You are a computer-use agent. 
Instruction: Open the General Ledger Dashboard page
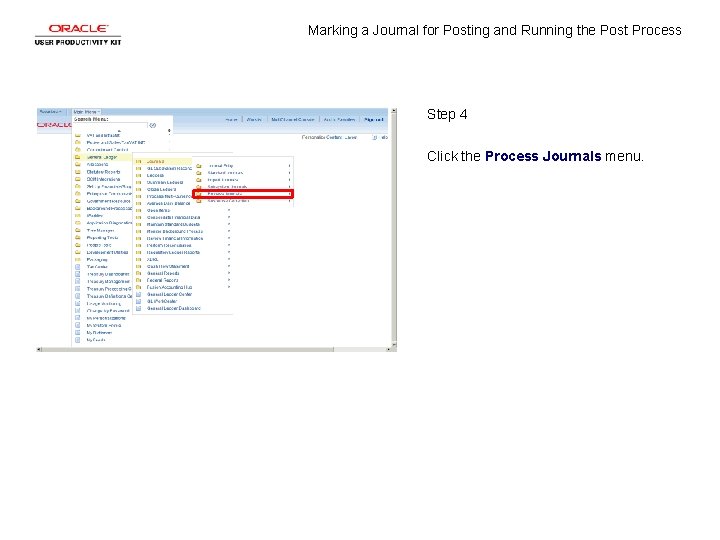click(174, 309)
